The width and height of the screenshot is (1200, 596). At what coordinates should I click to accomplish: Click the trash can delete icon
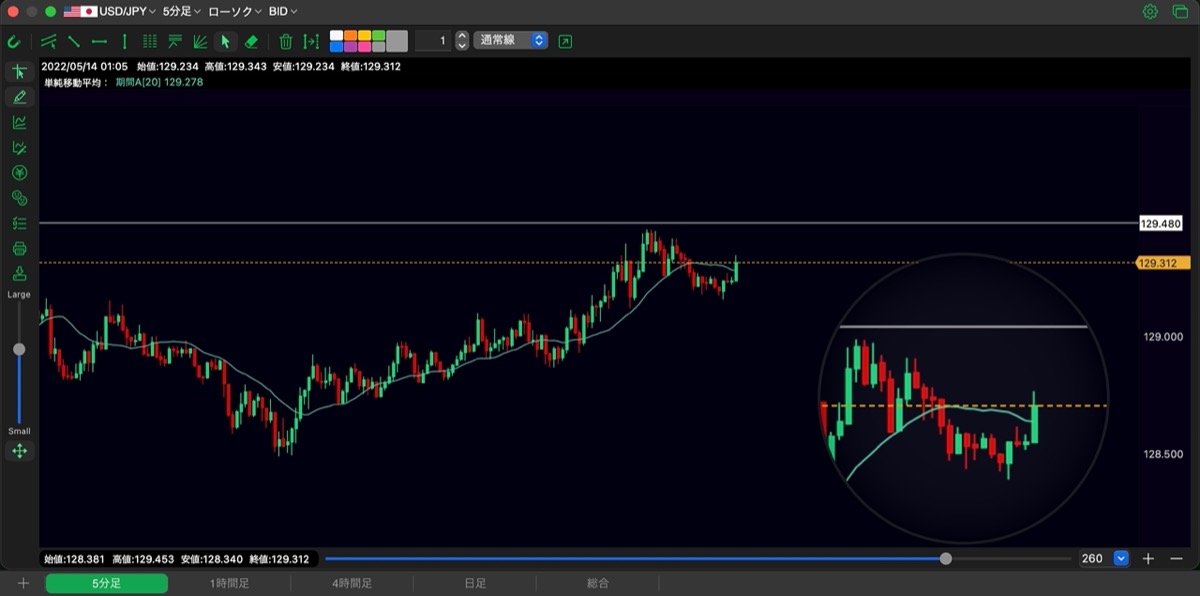click(285, 41)
